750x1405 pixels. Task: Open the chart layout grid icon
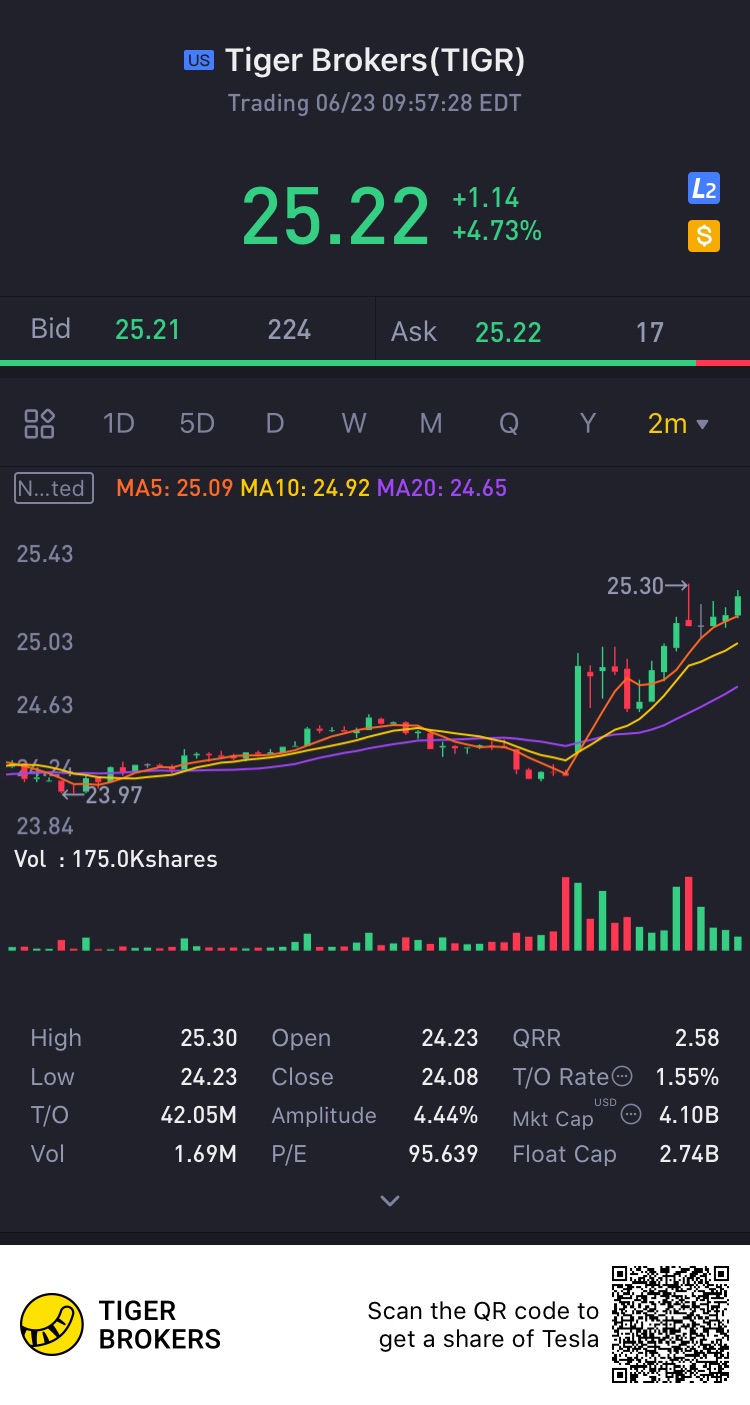pos(40,423)
